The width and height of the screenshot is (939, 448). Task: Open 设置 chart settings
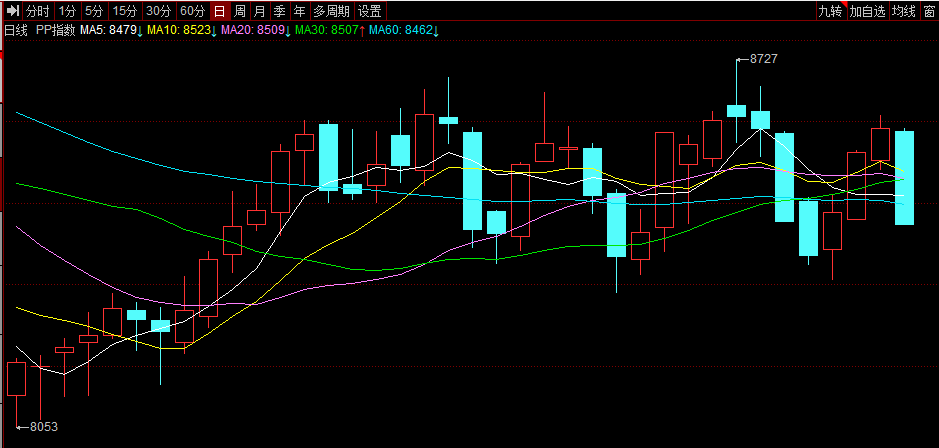[x=370, y=10]
